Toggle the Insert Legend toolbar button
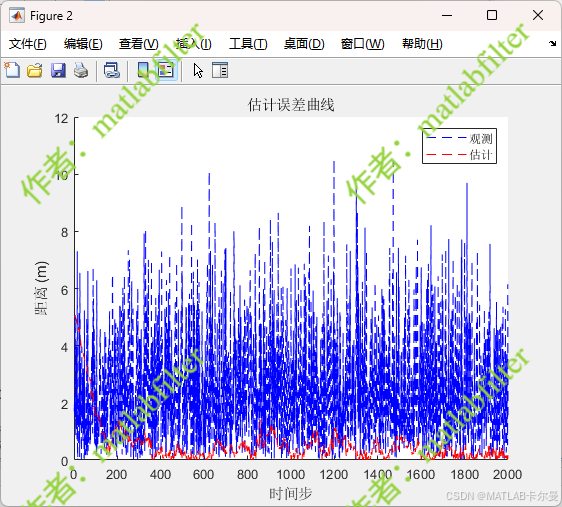 (x=166, y=70)
